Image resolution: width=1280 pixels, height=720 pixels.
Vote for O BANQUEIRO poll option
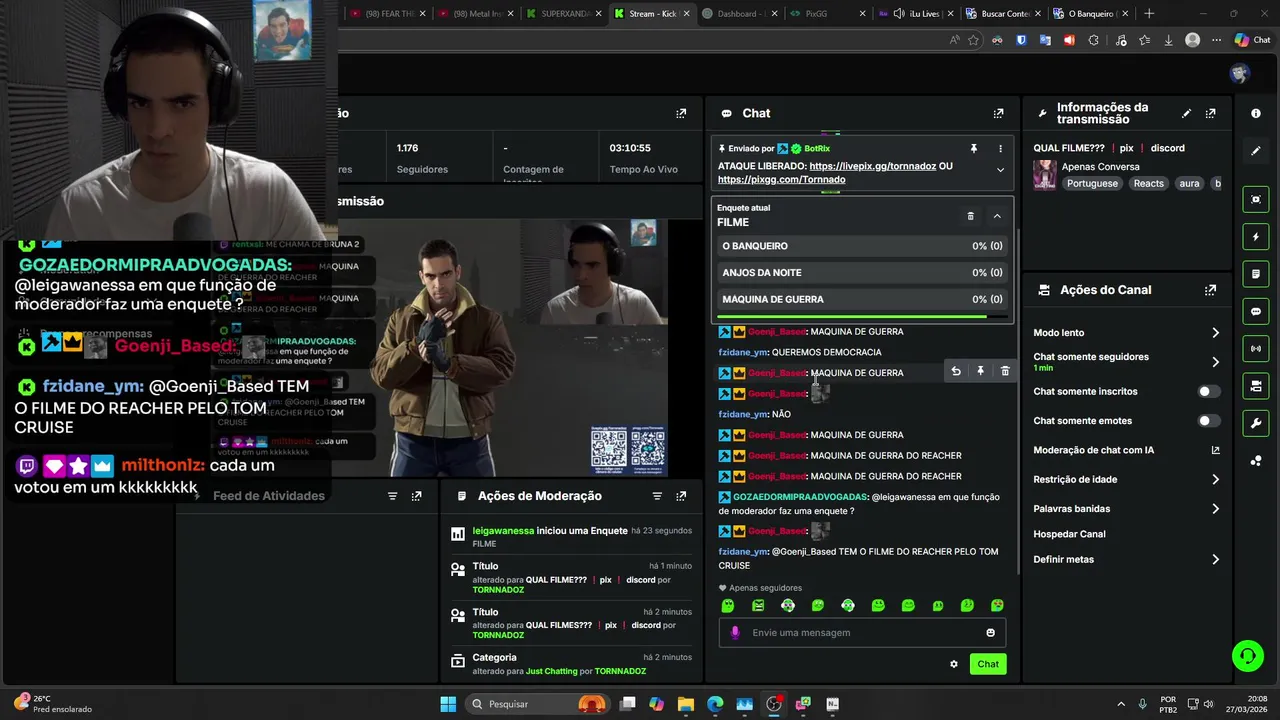point(862,246)
